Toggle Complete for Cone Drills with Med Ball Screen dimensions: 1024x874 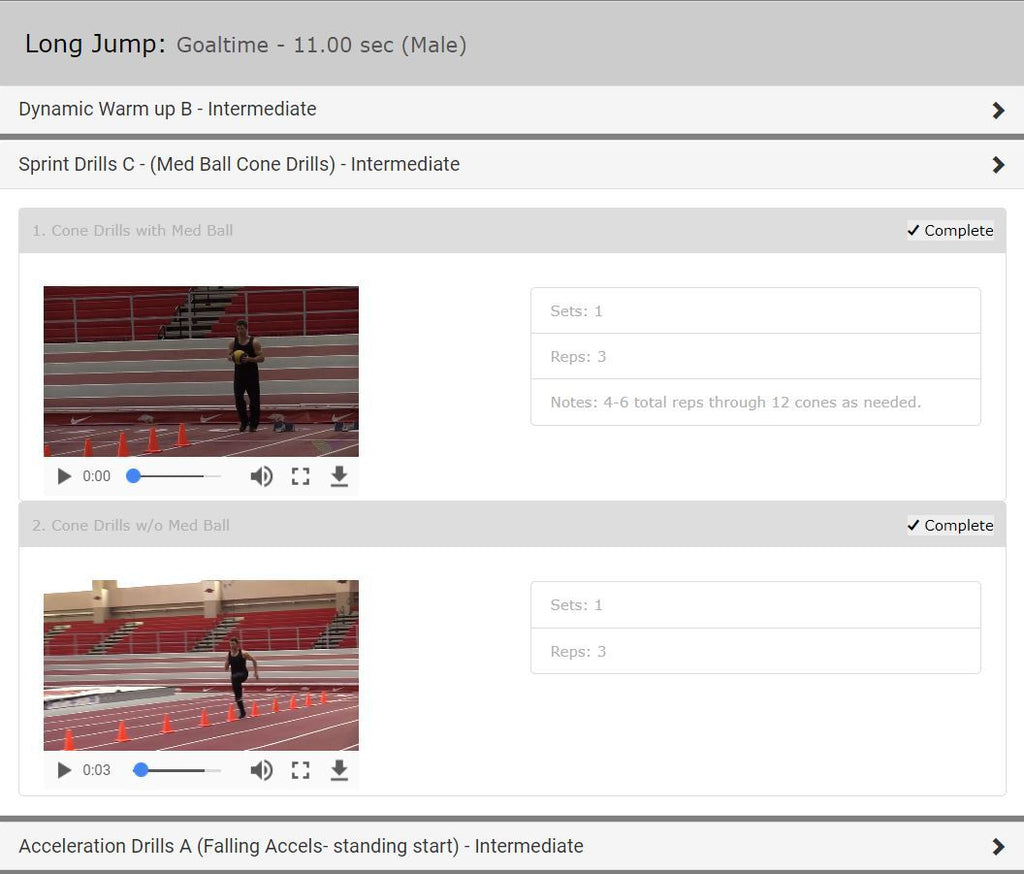click(950, 231)
